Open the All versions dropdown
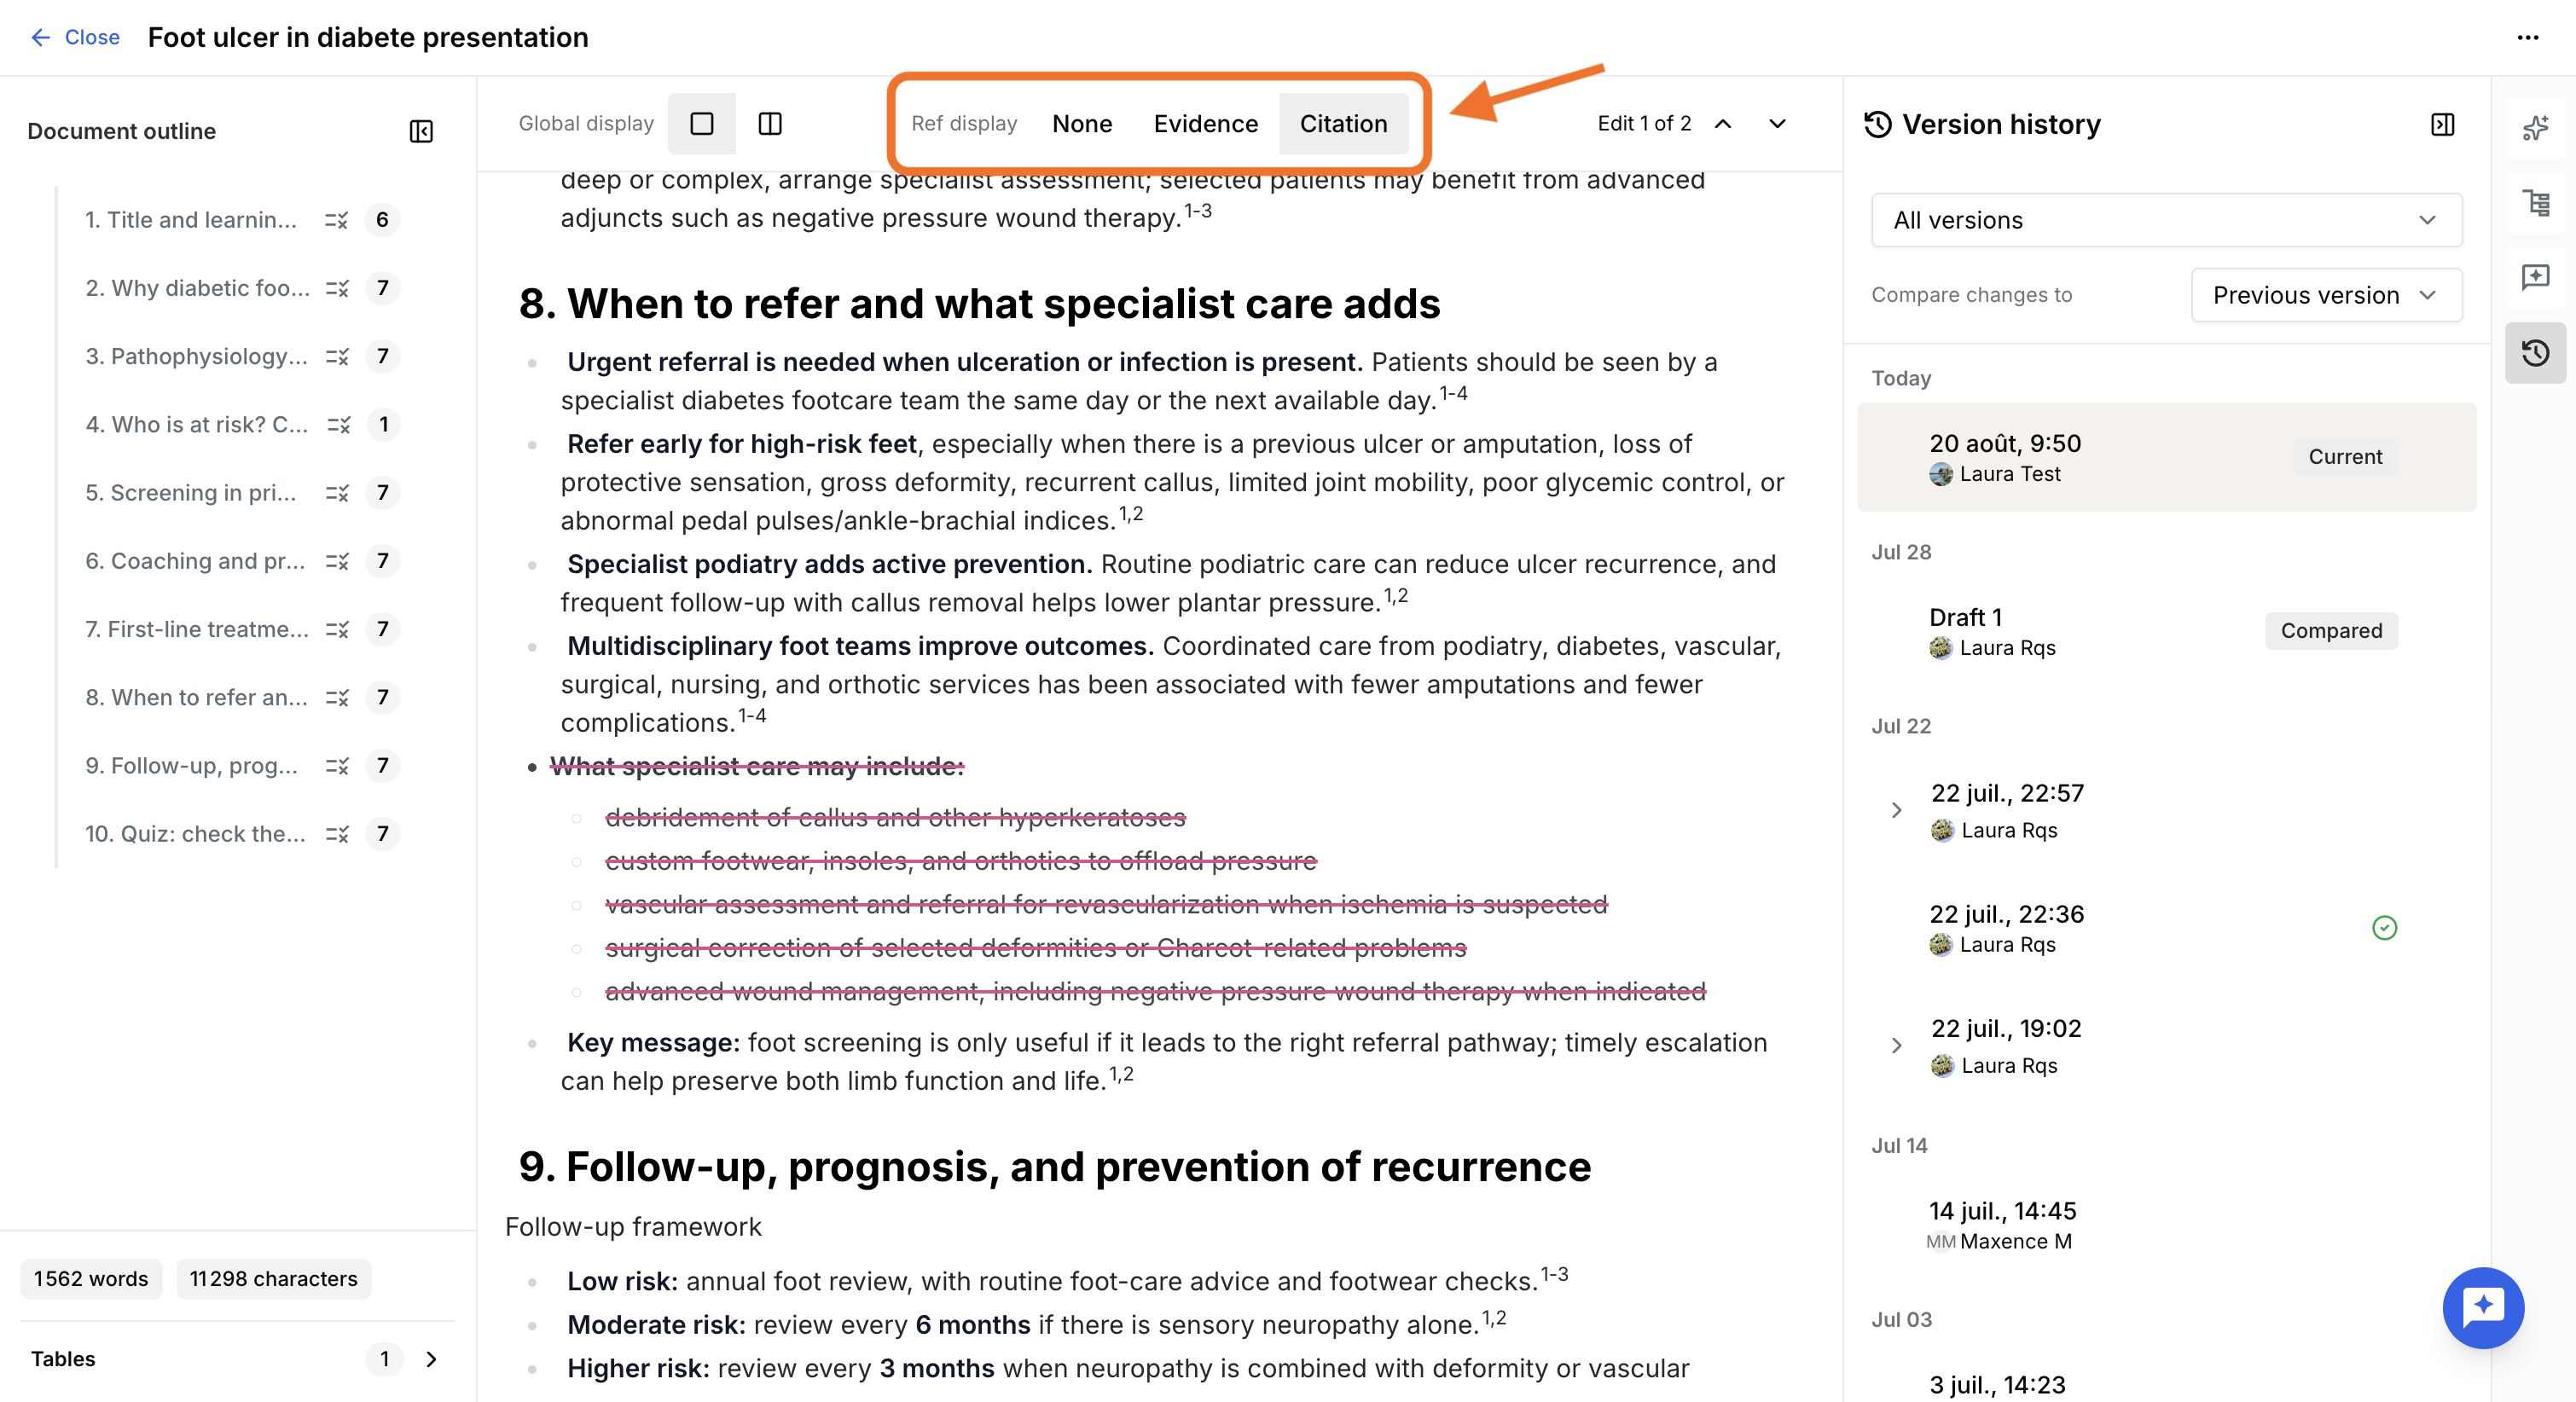This screenshot has height=1402, width=2576. (x=2166, y=220)
